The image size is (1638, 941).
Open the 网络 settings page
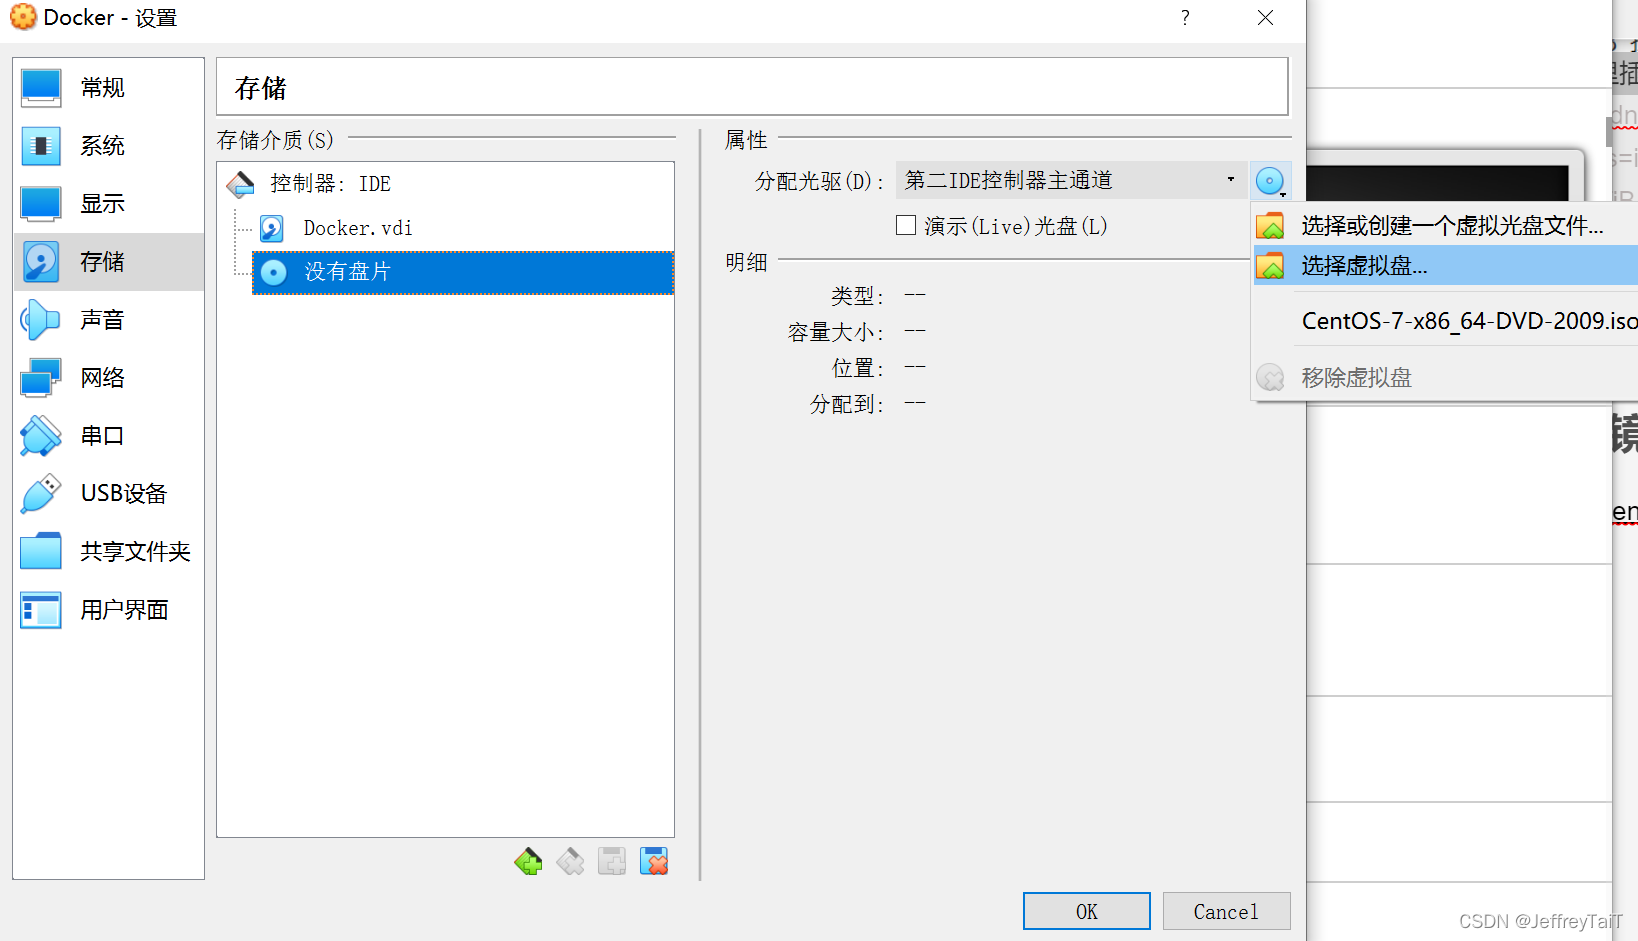pos(109,378)
